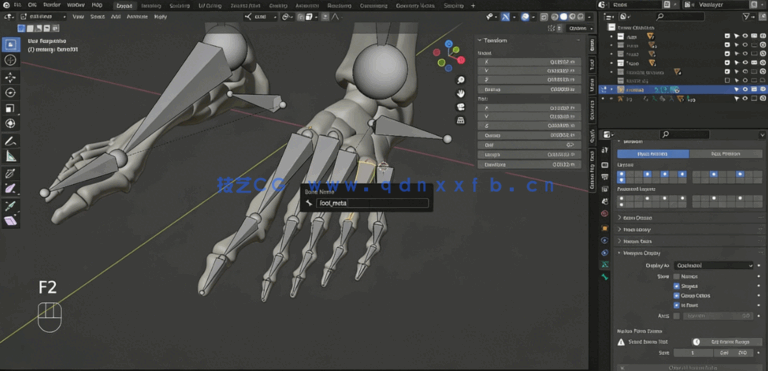The image size is (768, 371).
Task: Open the object interaction mode dropdown
Action: point(43,17)
